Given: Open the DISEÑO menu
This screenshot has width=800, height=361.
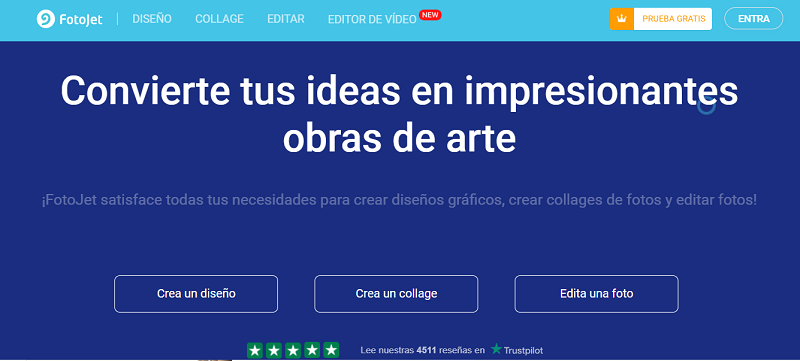Looking at the screenshot, I should [152, 19].
